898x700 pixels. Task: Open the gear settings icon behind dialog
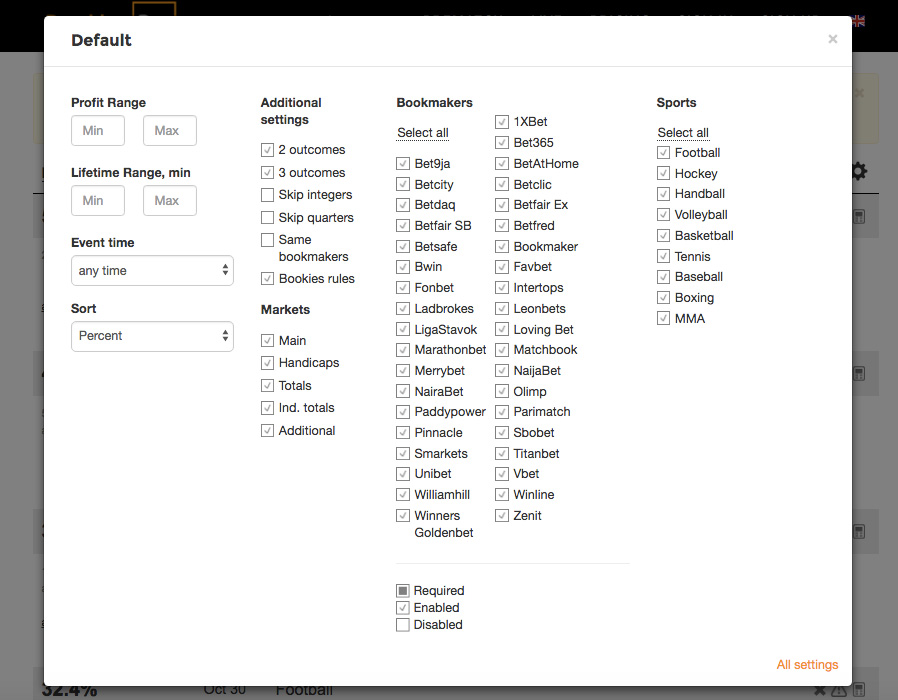point(860,171)
